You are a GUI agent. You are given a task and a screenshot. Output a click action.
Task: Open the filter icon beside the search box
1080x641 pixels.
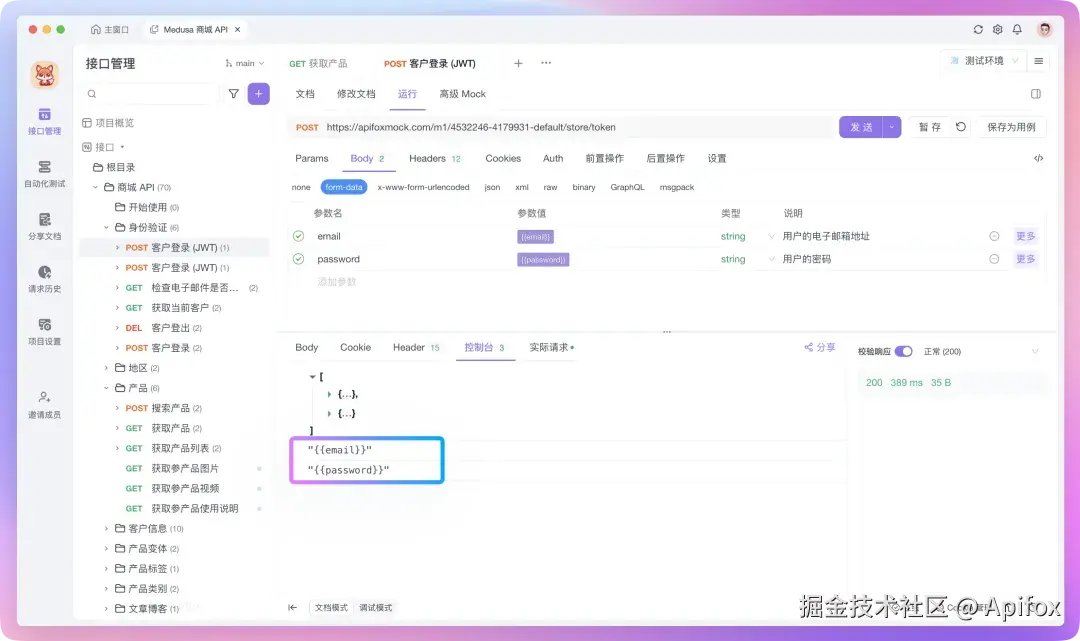(236, 92)
